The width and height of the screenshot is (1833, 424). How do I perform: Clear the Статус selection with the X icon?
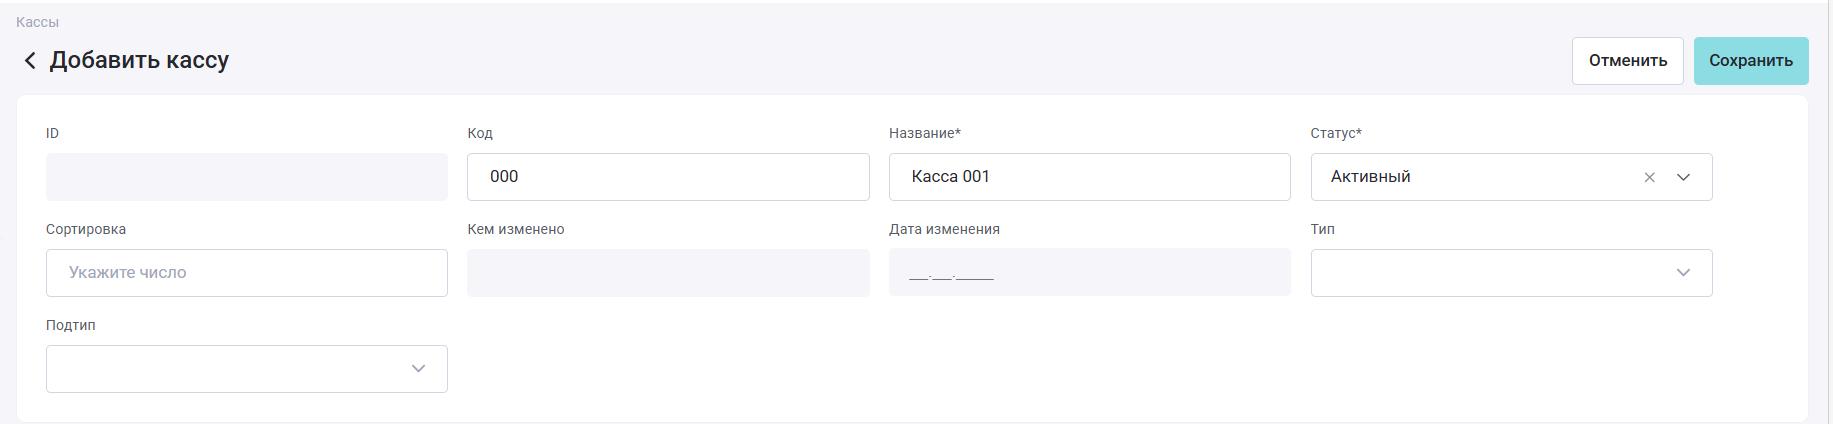[x=1649, y=177]
